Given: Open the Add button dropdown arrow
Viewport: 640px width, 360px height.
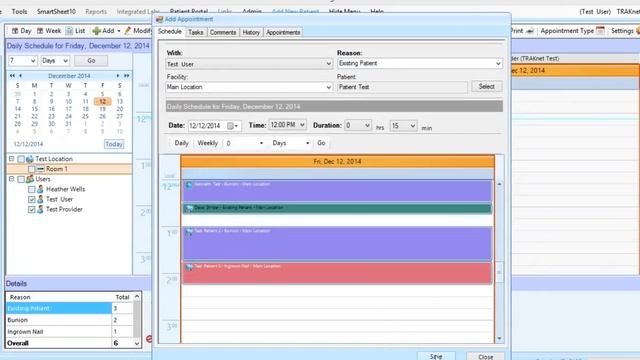Looking at the screenshot, I should point(119,31).
